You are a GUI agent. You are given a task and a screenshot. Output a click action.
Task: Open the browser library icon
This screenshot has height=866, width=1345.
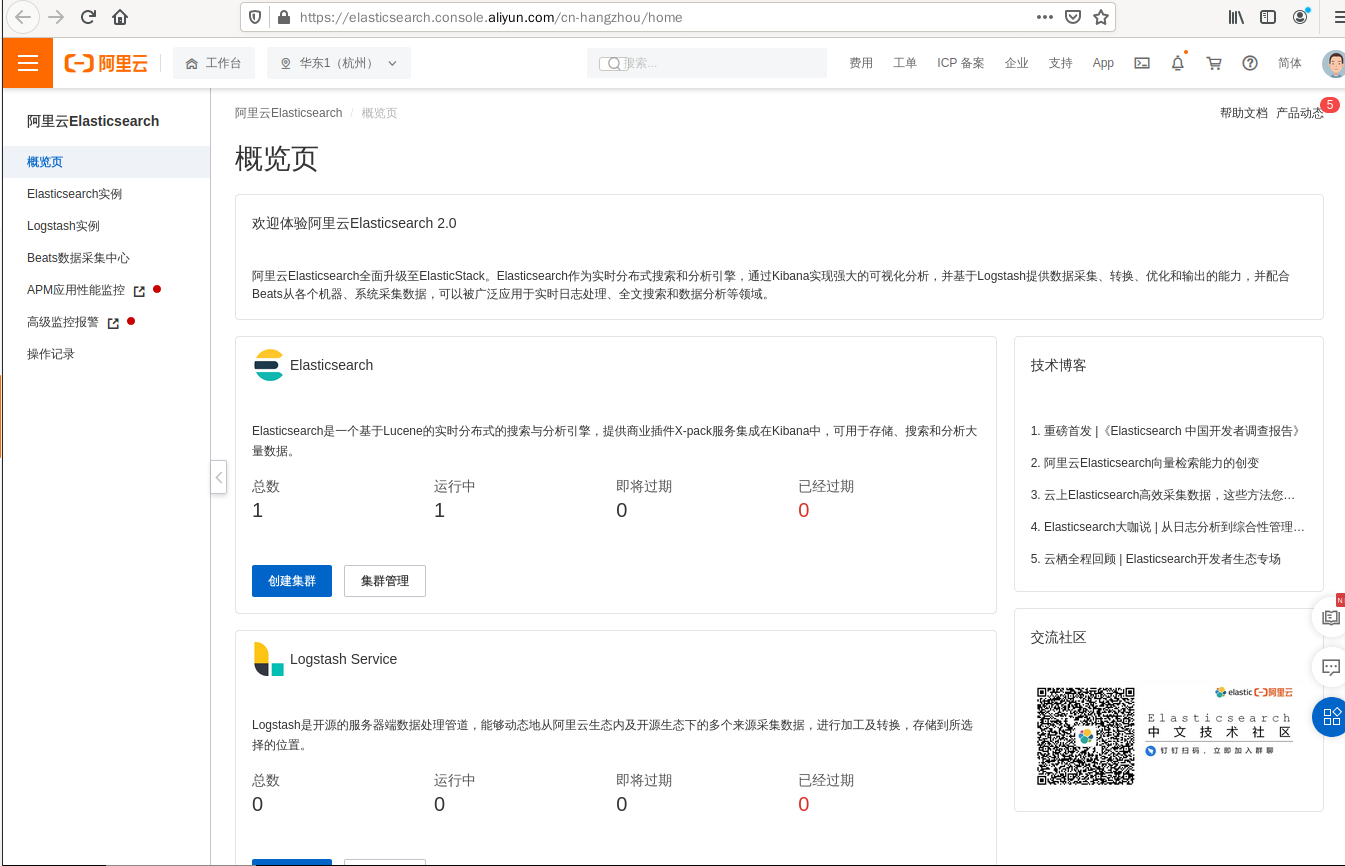[x=1236, y=17]
